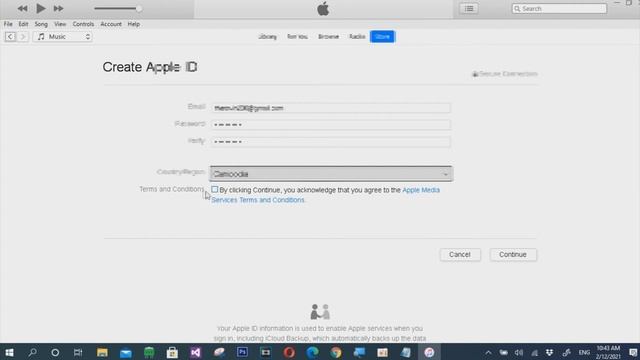This screenshot has height=360, width=640.
Task: Select the Store tab
Action: 382,37
